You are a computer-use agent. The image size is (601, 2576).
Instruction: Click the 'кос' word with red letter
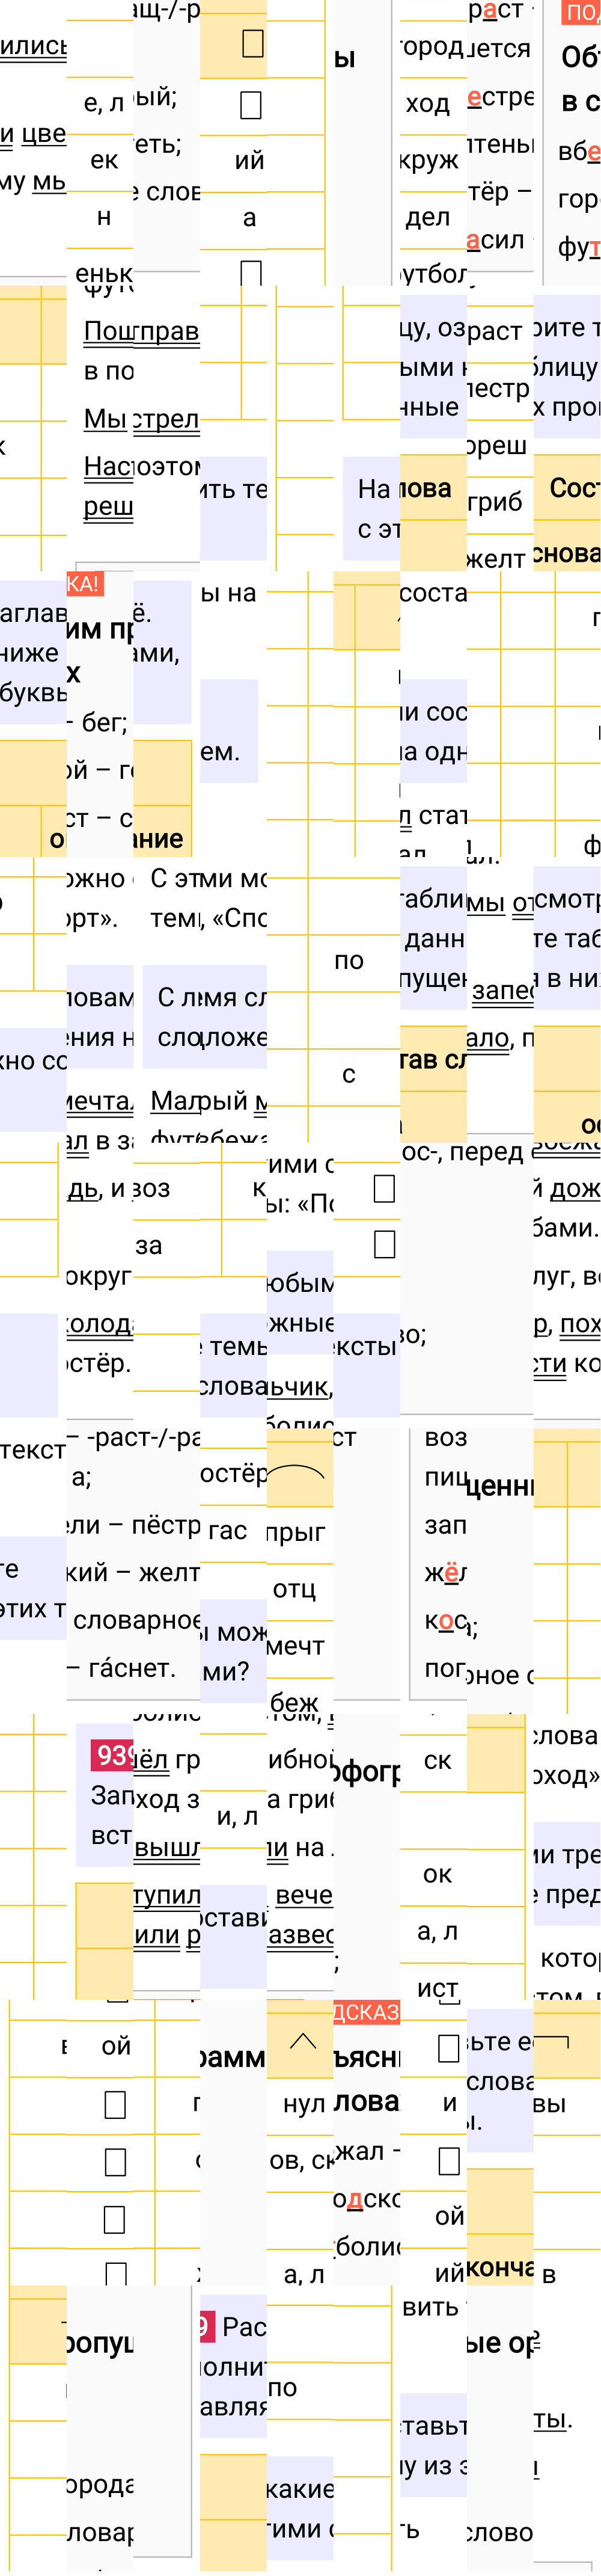(x=446, y=1620)
